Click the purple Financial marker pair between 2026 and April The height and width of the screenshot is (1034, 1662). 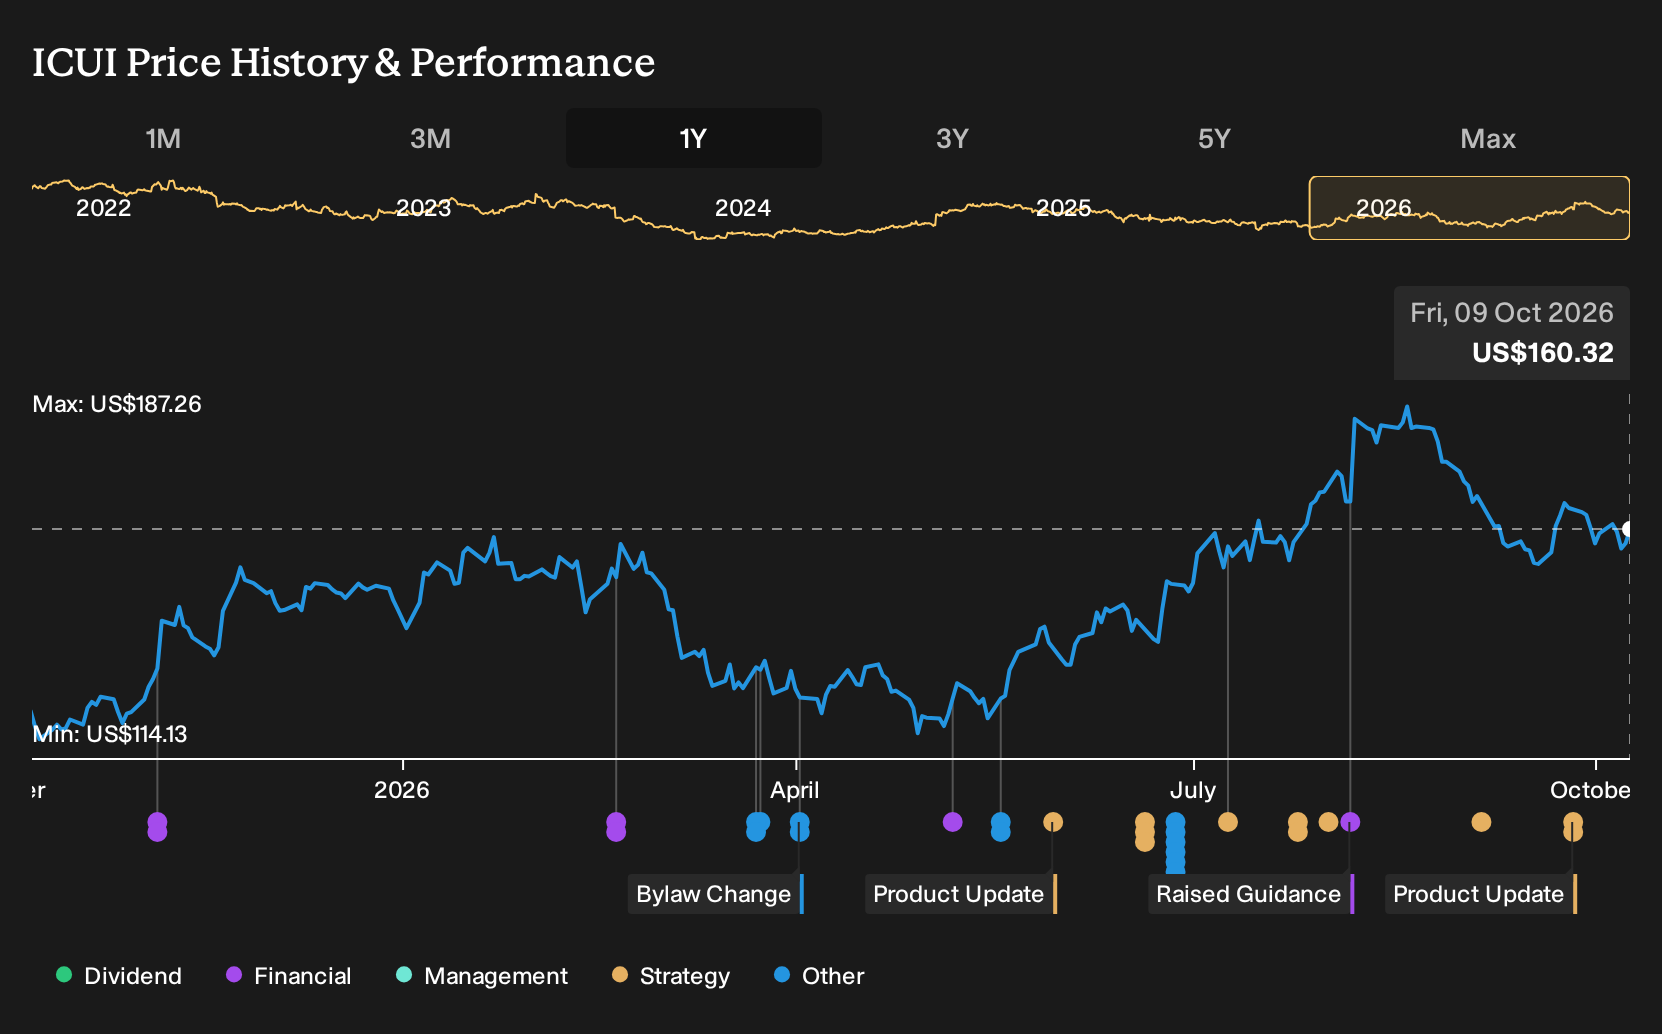[616, 827]
